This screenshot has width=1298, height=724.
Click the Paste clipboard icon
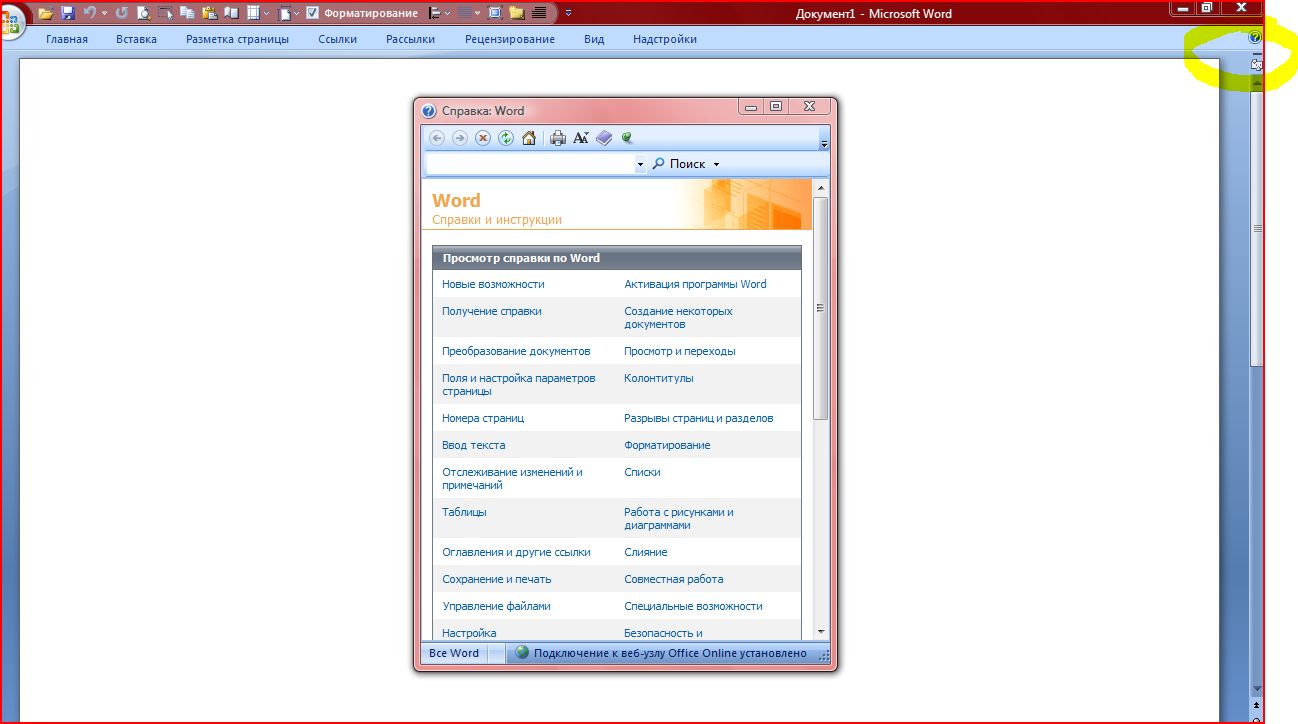[210, 14]
